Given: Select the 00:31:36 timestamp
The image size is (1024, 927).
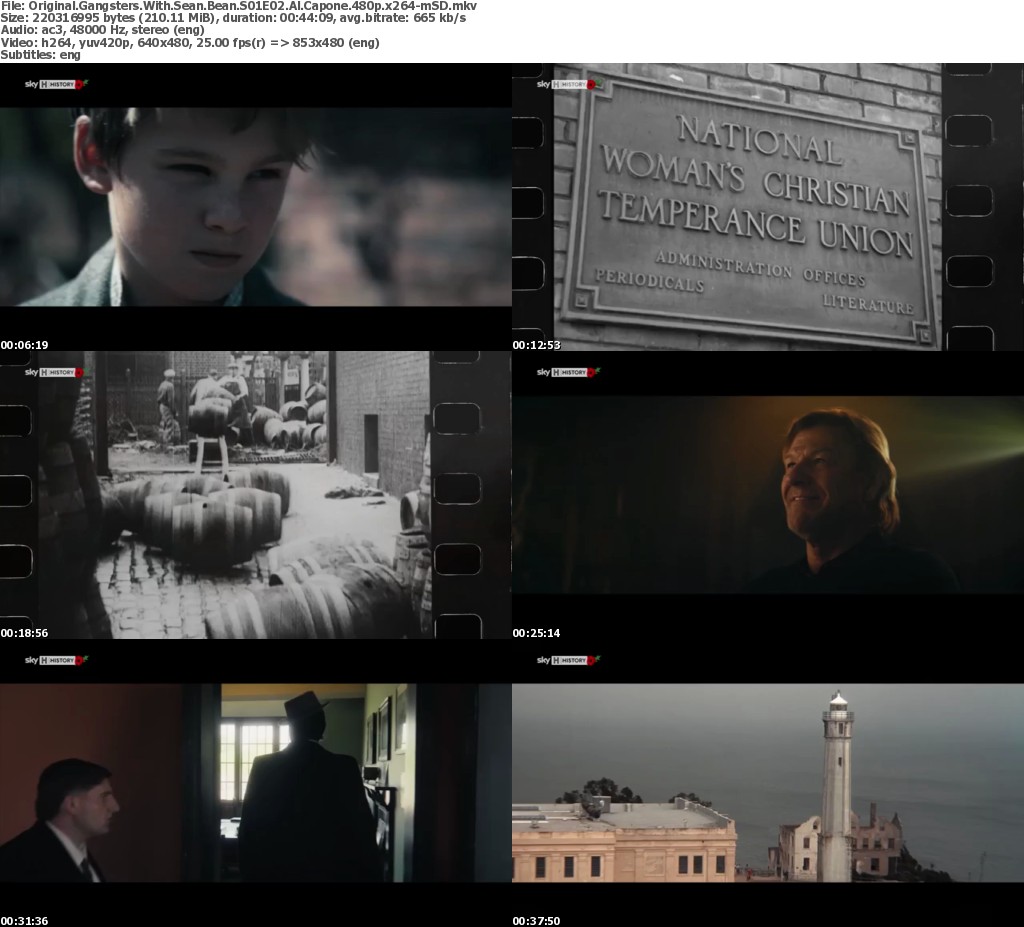Looking at the screenshot, I should coord(25,921).
